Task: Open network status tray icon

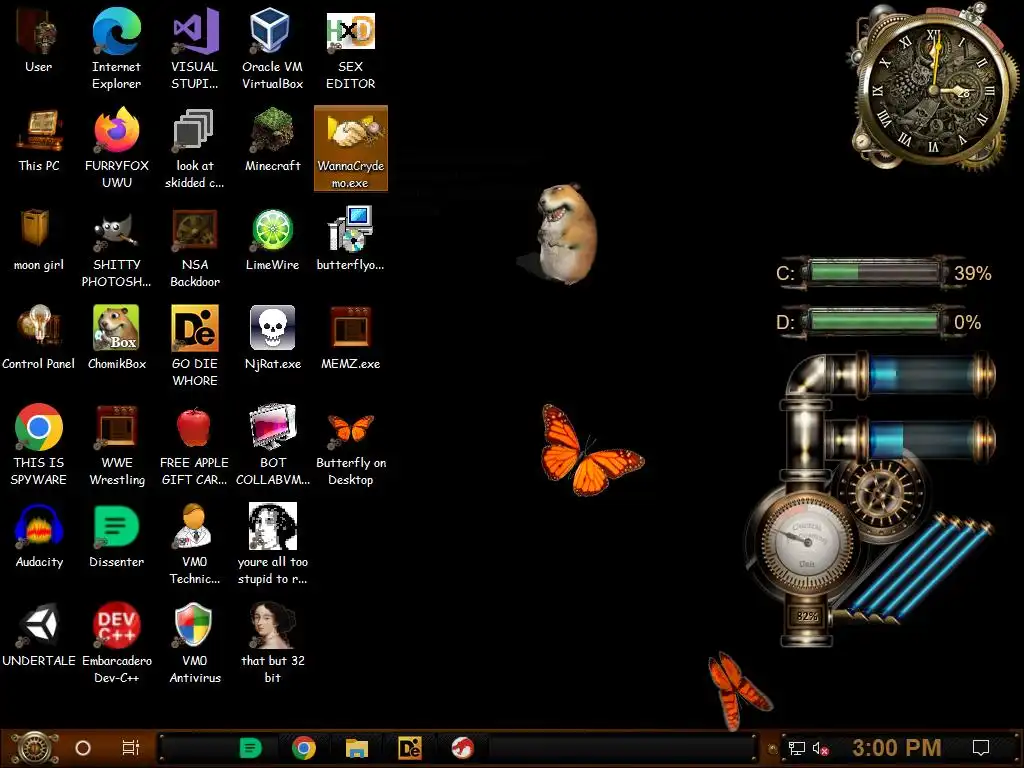Action: point(797,748)
